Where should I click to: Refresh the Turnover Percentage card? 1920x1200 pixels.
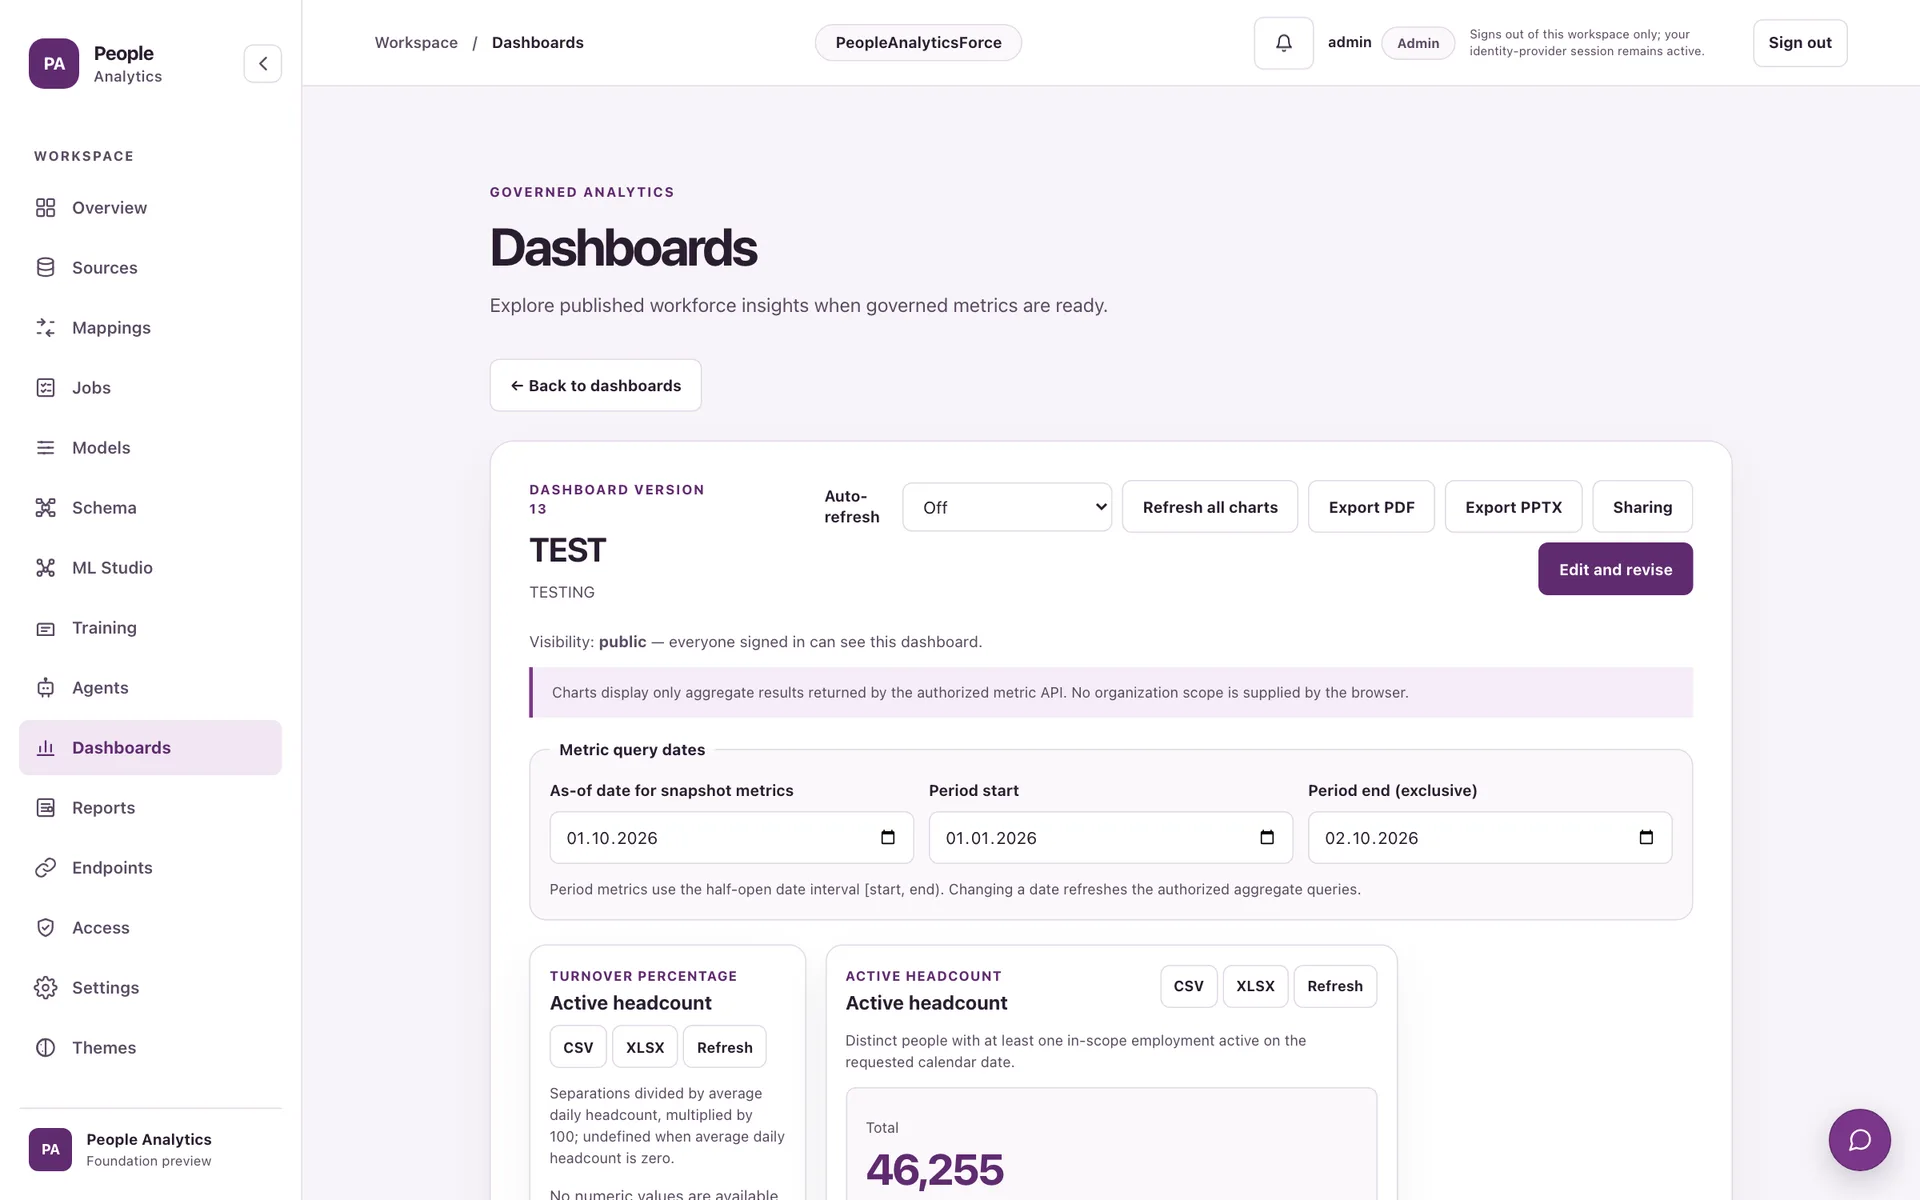tap(725, 1047)
